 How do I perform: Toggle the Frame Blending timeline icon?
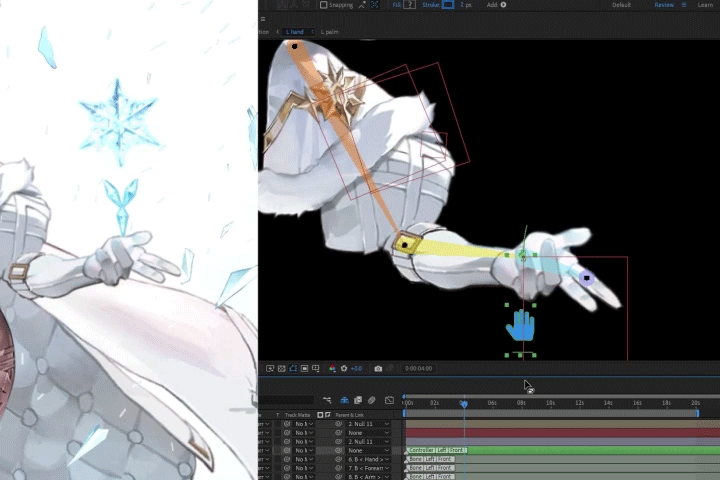358,400
